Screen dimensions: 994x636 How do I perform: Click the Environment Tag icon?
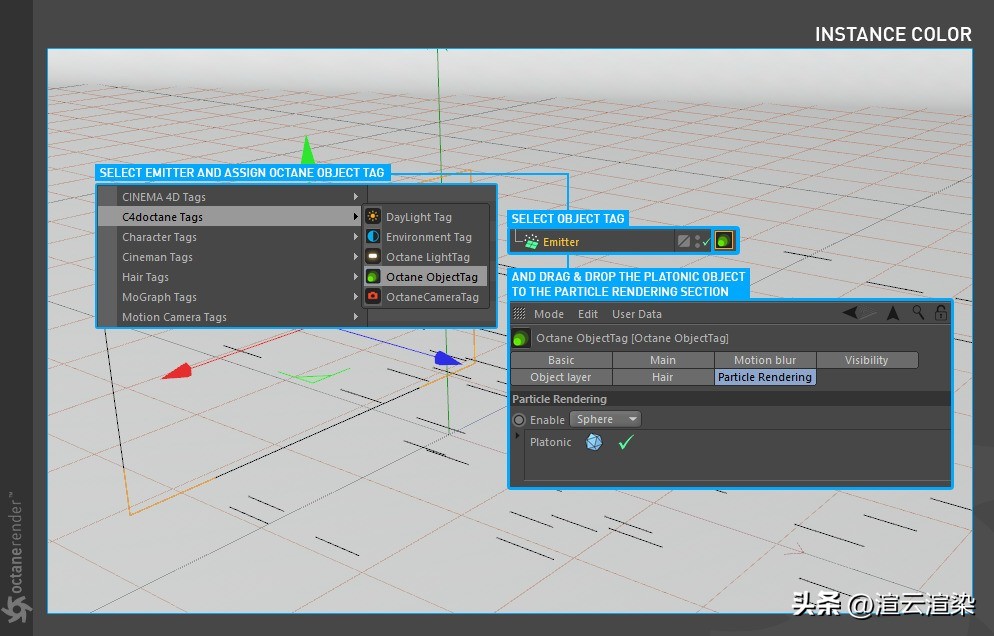point(371,237)
